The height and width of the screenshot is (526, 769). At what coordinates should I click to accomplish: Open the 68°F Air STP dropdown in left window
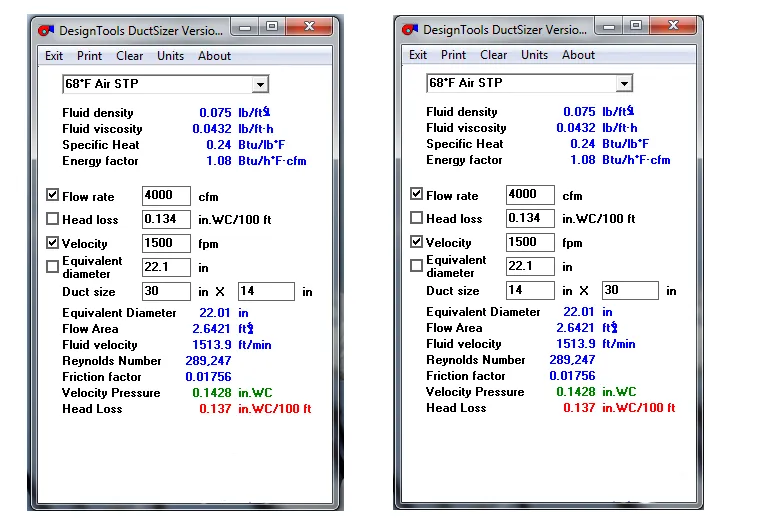click(260, 85)
